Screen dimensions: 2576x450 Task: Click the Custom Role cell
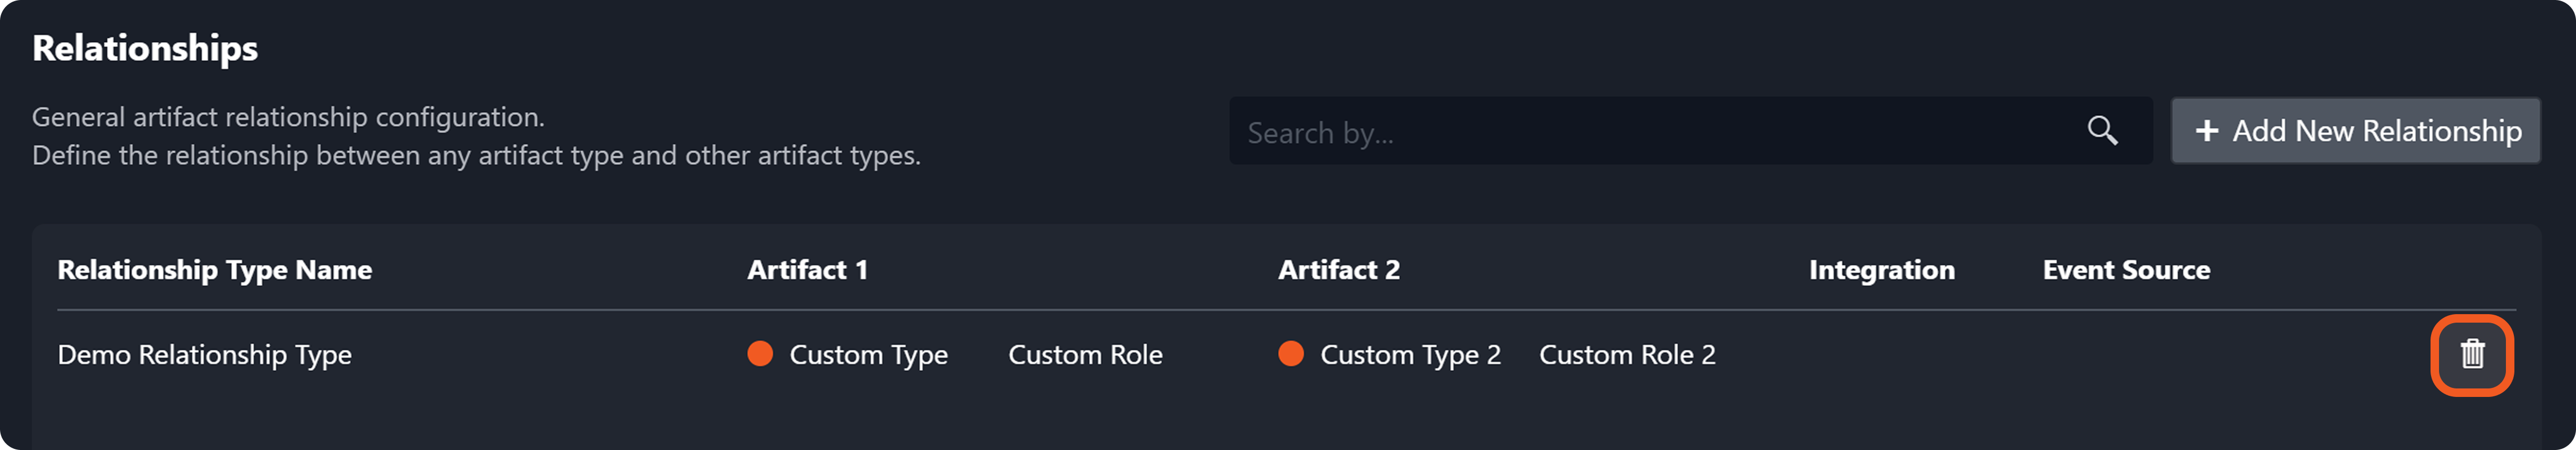(x=1085, y=355)
